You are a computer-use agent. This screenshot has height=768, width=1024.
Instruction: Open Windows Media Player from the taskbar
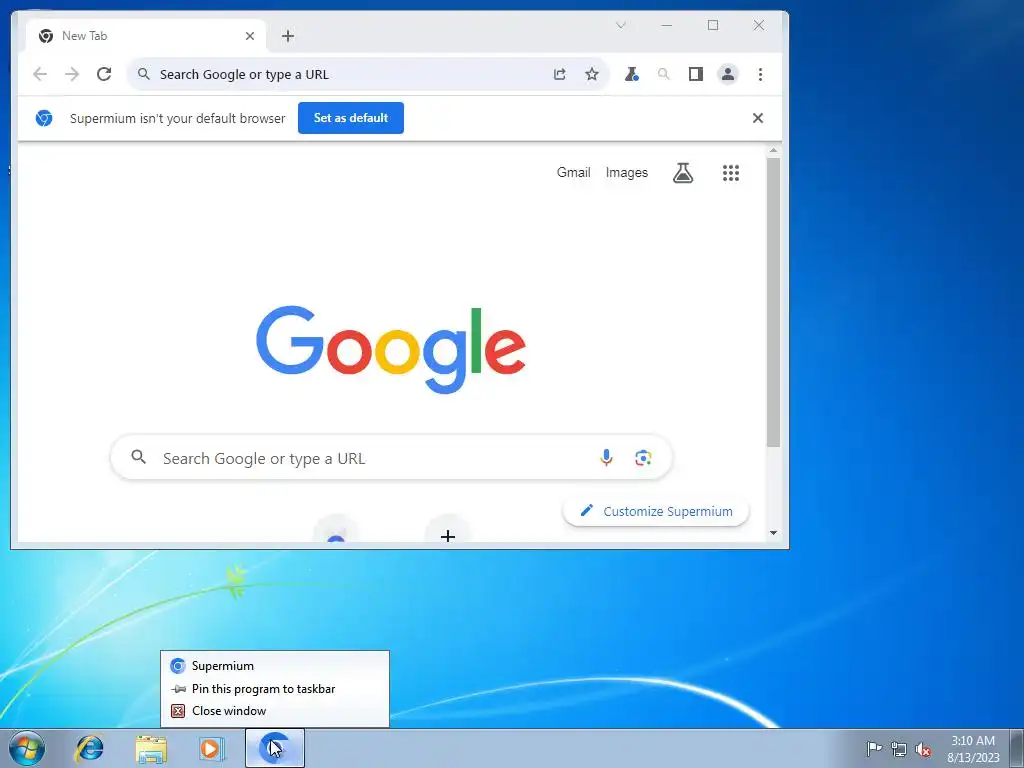click(x=211, y=748)
